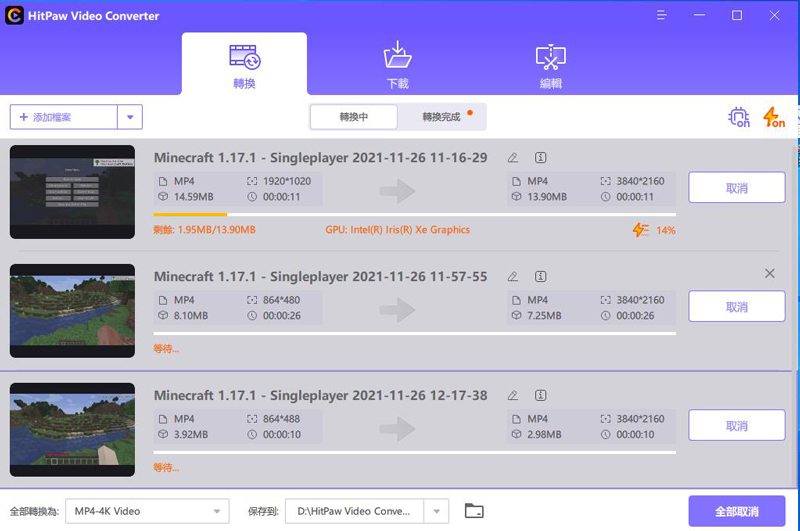This screenshot has width=800, height=531.
Task: Click source resolution '1920*1020' value
Action: pos(287,181)
